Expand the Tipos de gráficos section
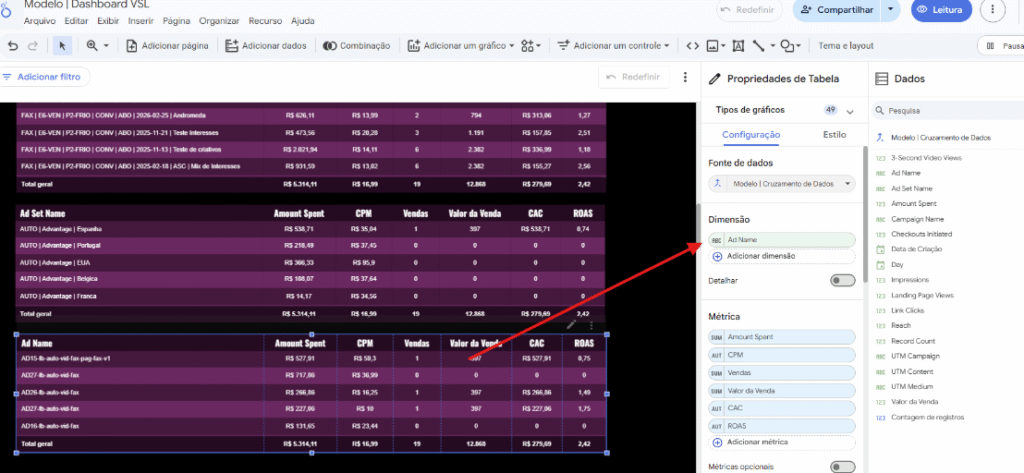 point(849,110)
